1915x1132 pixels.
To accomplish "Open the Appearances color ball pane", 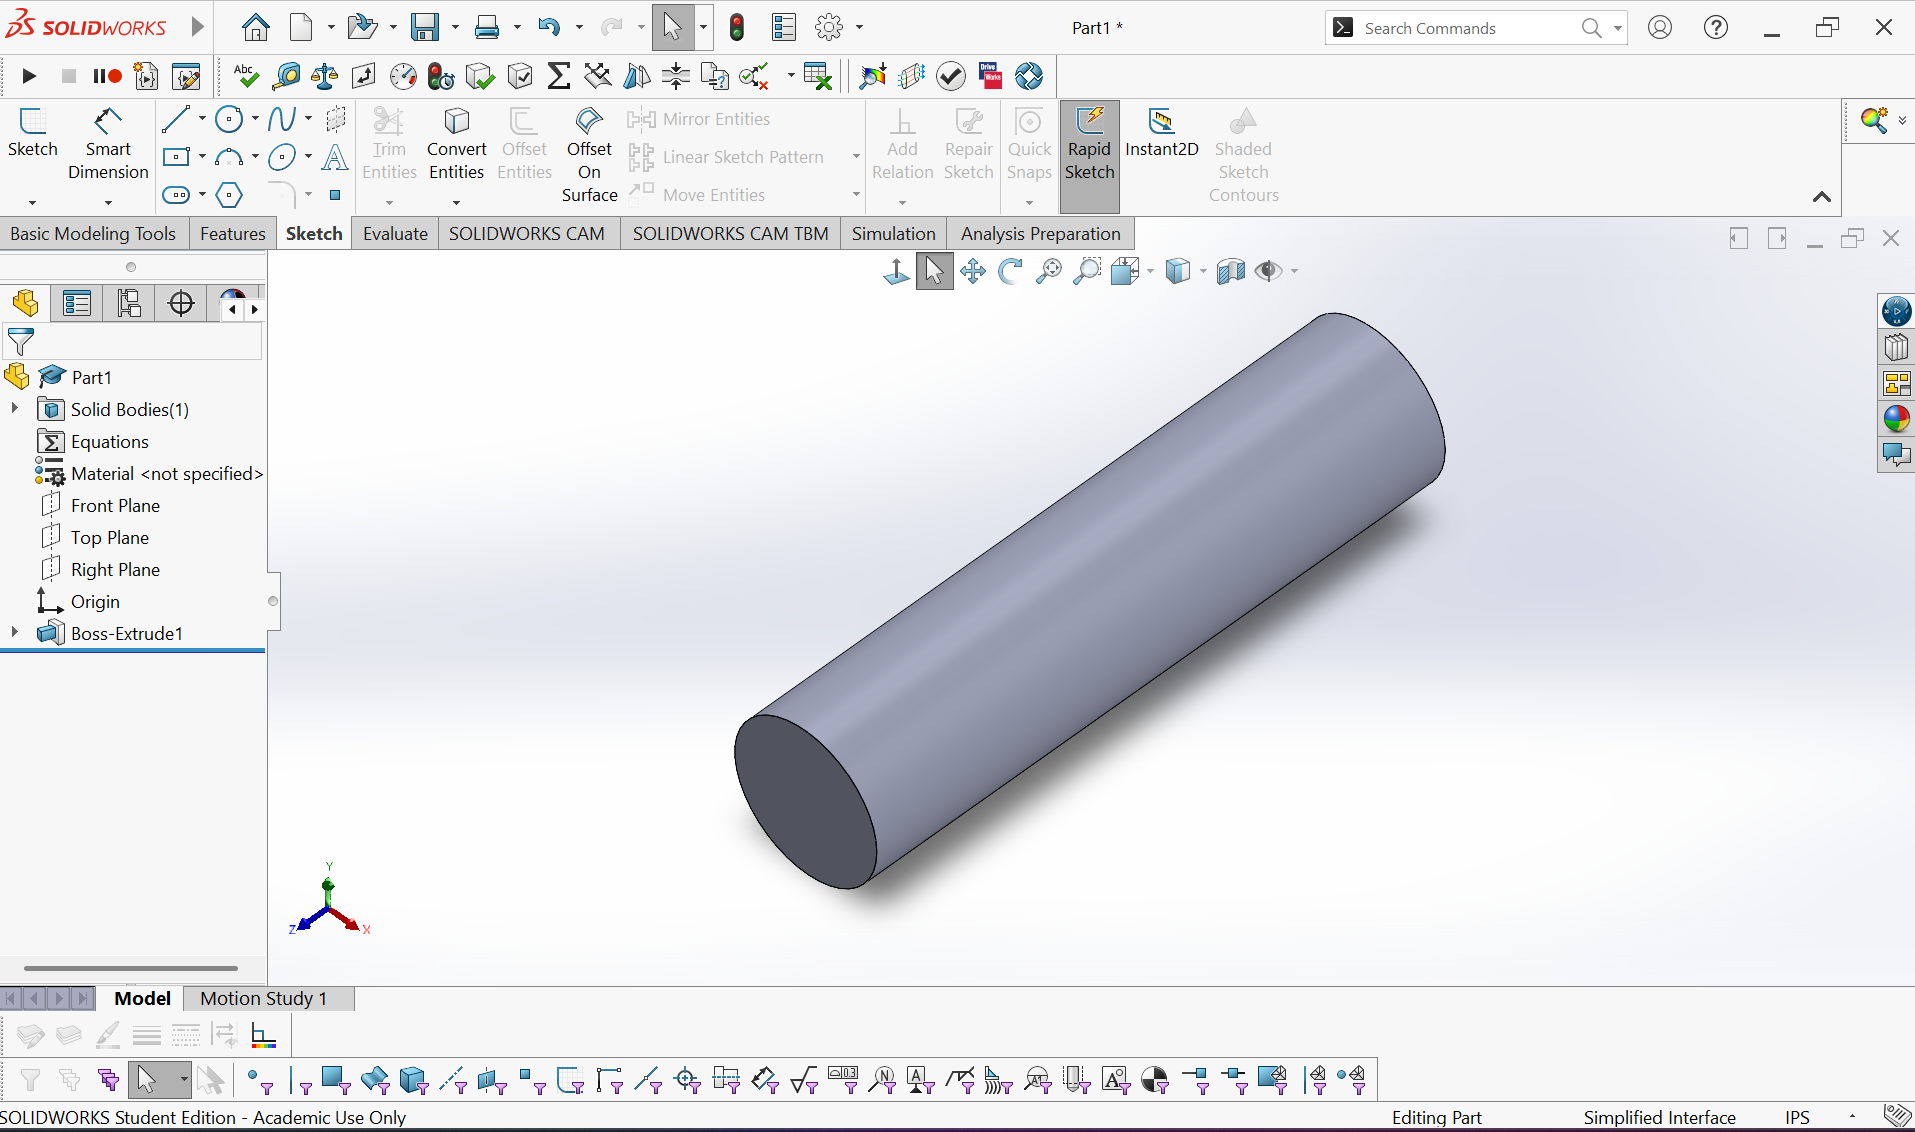I will (1896, 419).
